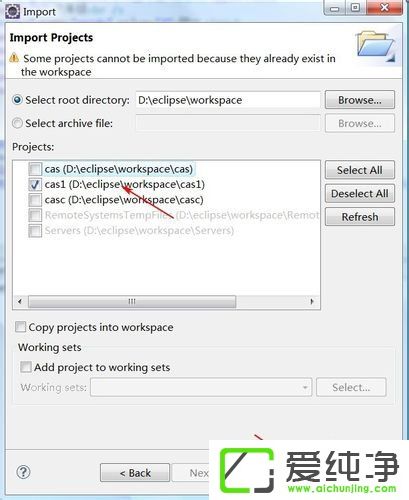Close the Import dialog window
The width and height of the screenshot is (409, 500).
[x=384, y=7]
